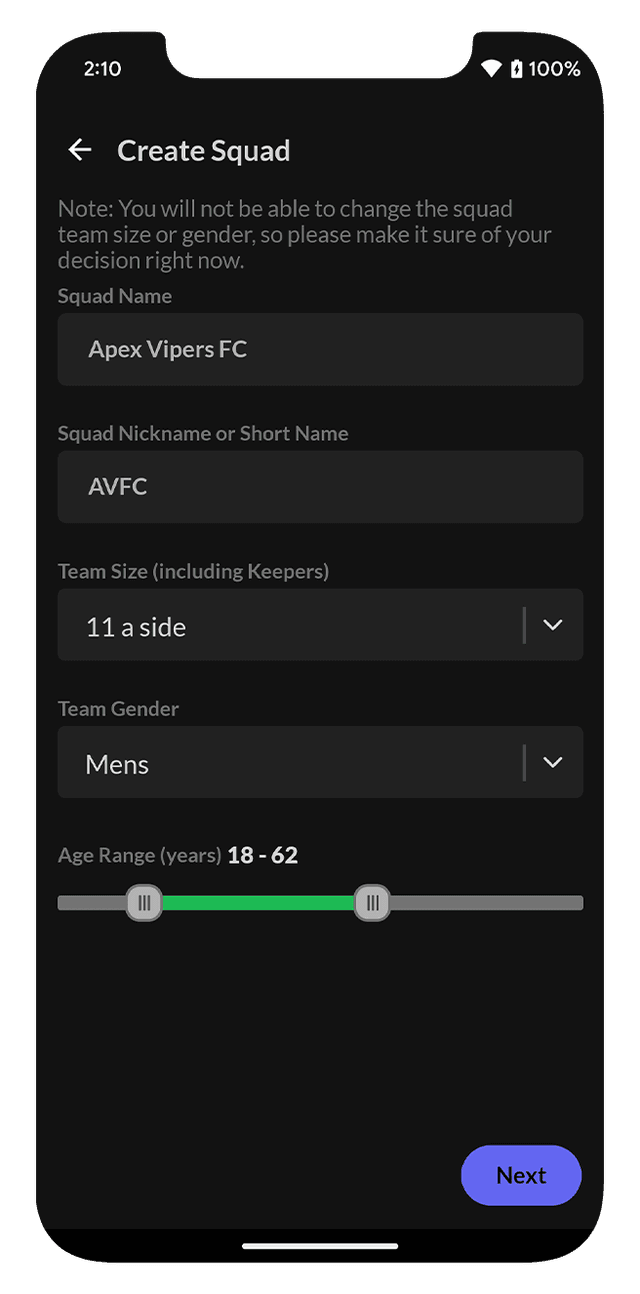This screenshot has height=1294, width=640.
Task: Tap the Wi-Fi status icon
Action: point(491,69)
